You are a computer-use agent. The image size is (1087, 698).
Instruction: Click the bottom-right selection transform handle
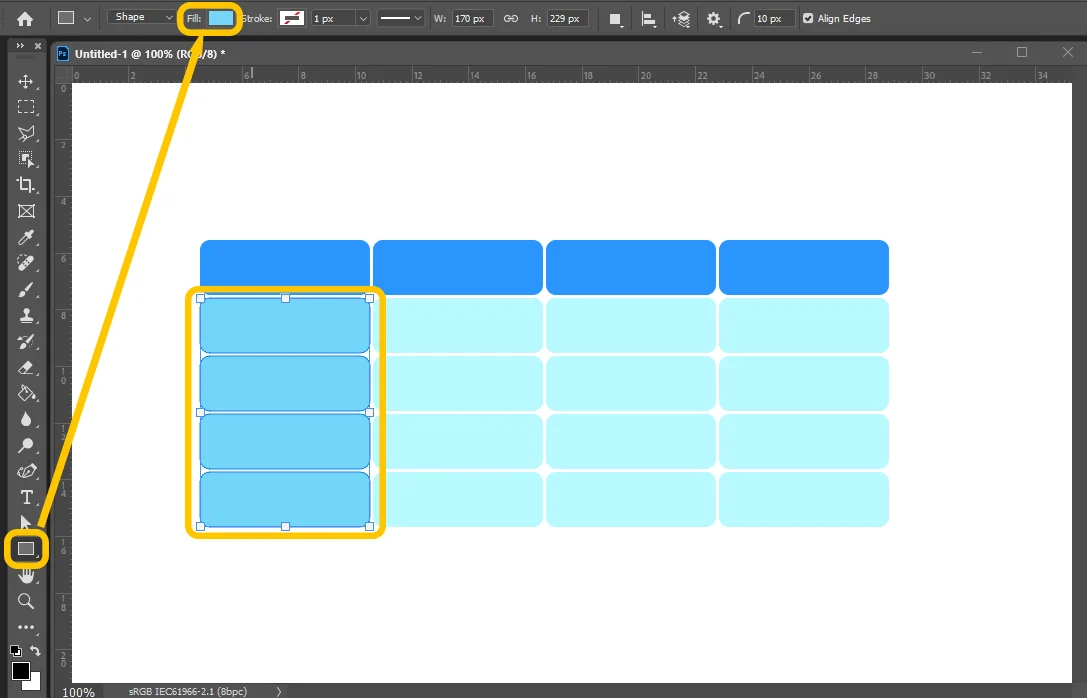pos(369,527)
